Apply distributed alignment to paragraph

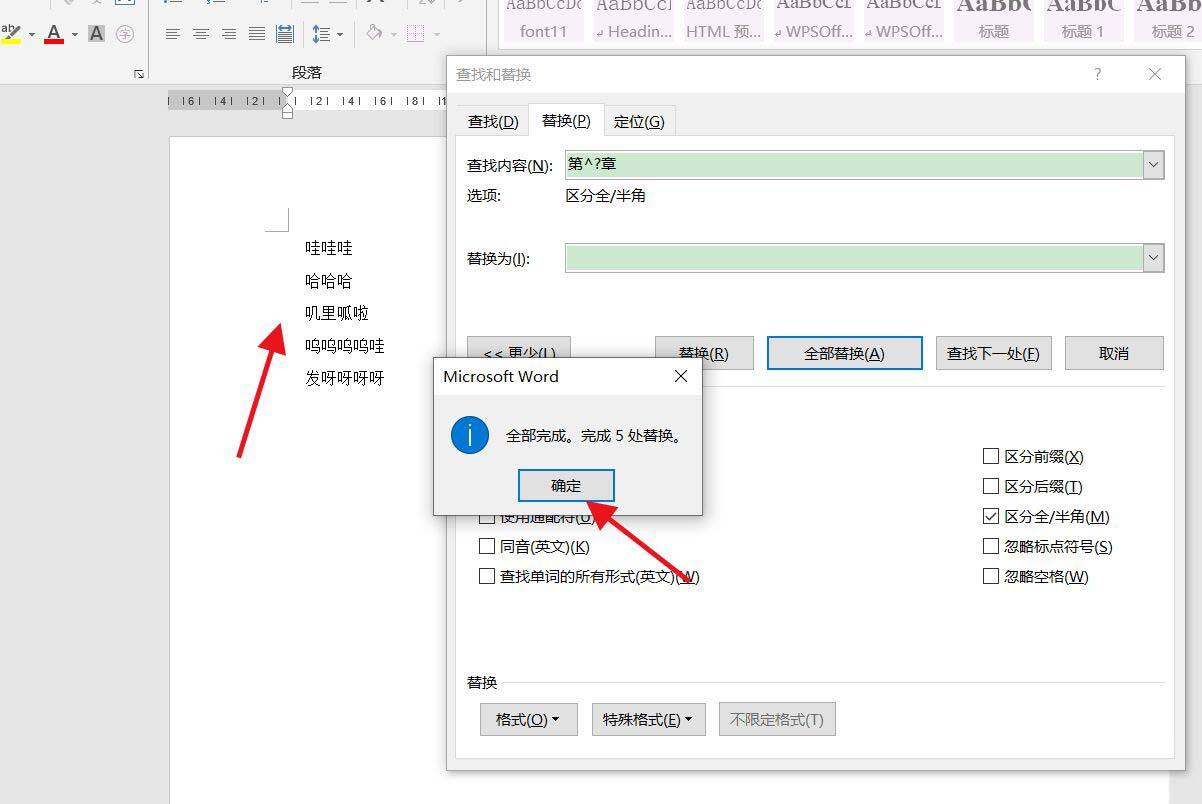coord(285,34)
